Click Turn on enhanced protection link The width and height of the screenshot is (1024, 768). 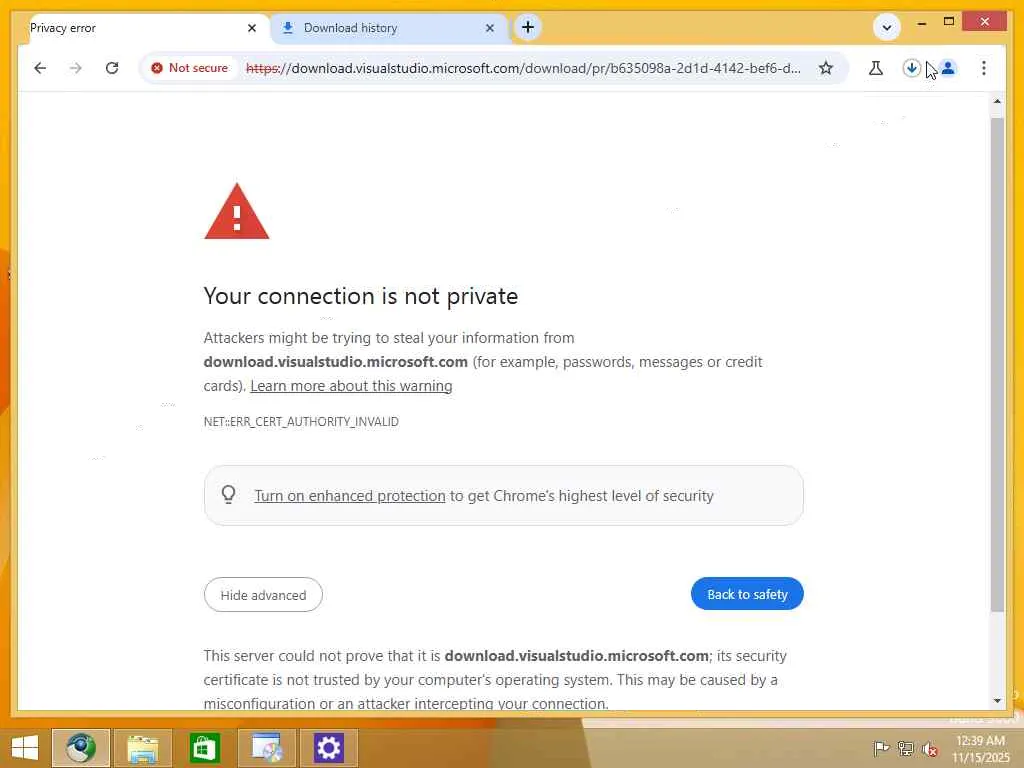(350, 496)
